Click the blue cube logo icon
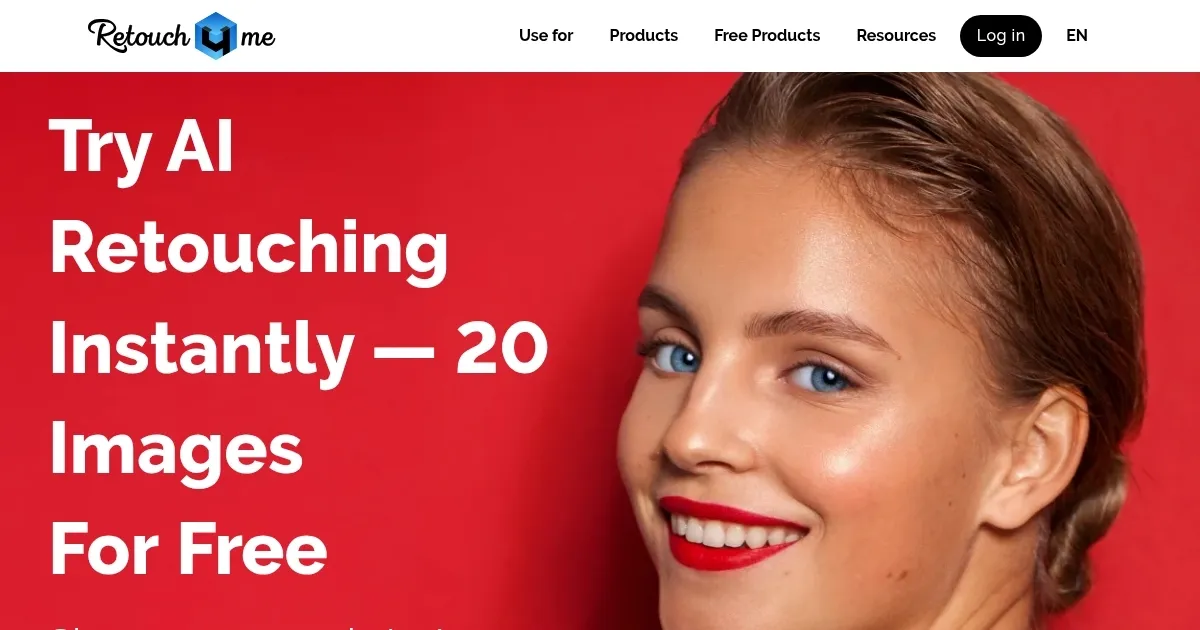Image resolution: width=1200 pixels, height=630 pixels. pyautogui.click(x=216, y=36)
